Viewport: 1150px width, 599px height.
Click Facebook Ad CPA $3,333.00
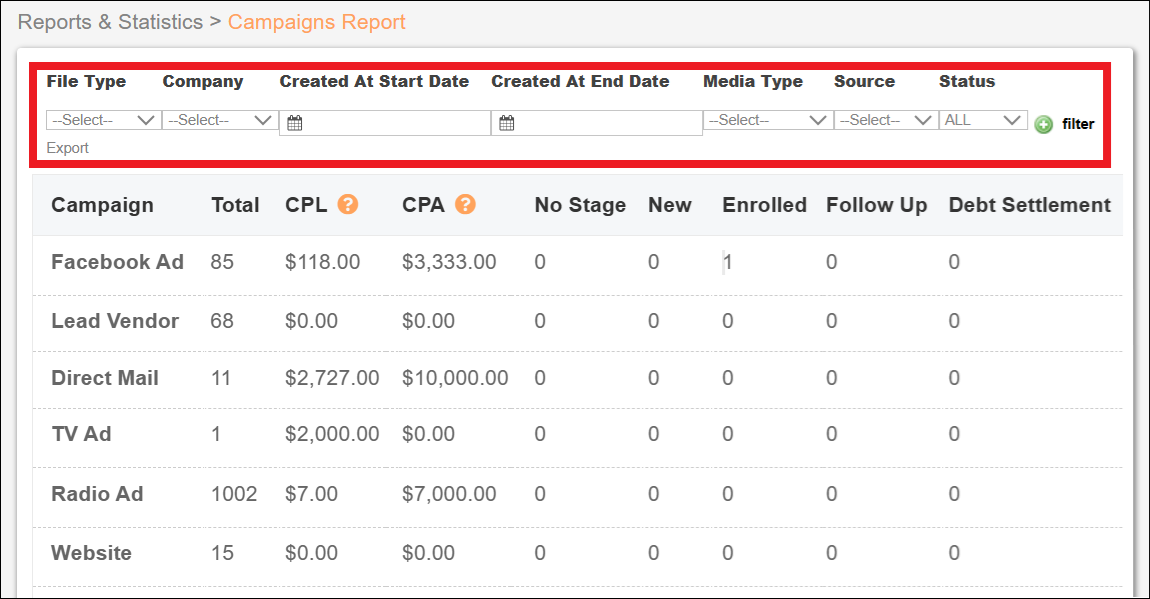(x=449, y=262)
